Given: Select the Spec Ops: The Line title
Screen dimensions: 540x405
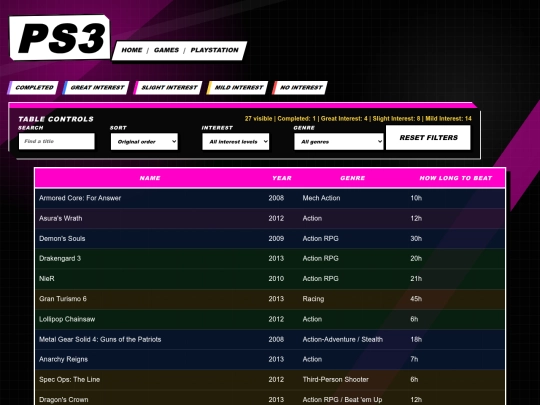Looking at the screenshot, I should coord(69,380).
